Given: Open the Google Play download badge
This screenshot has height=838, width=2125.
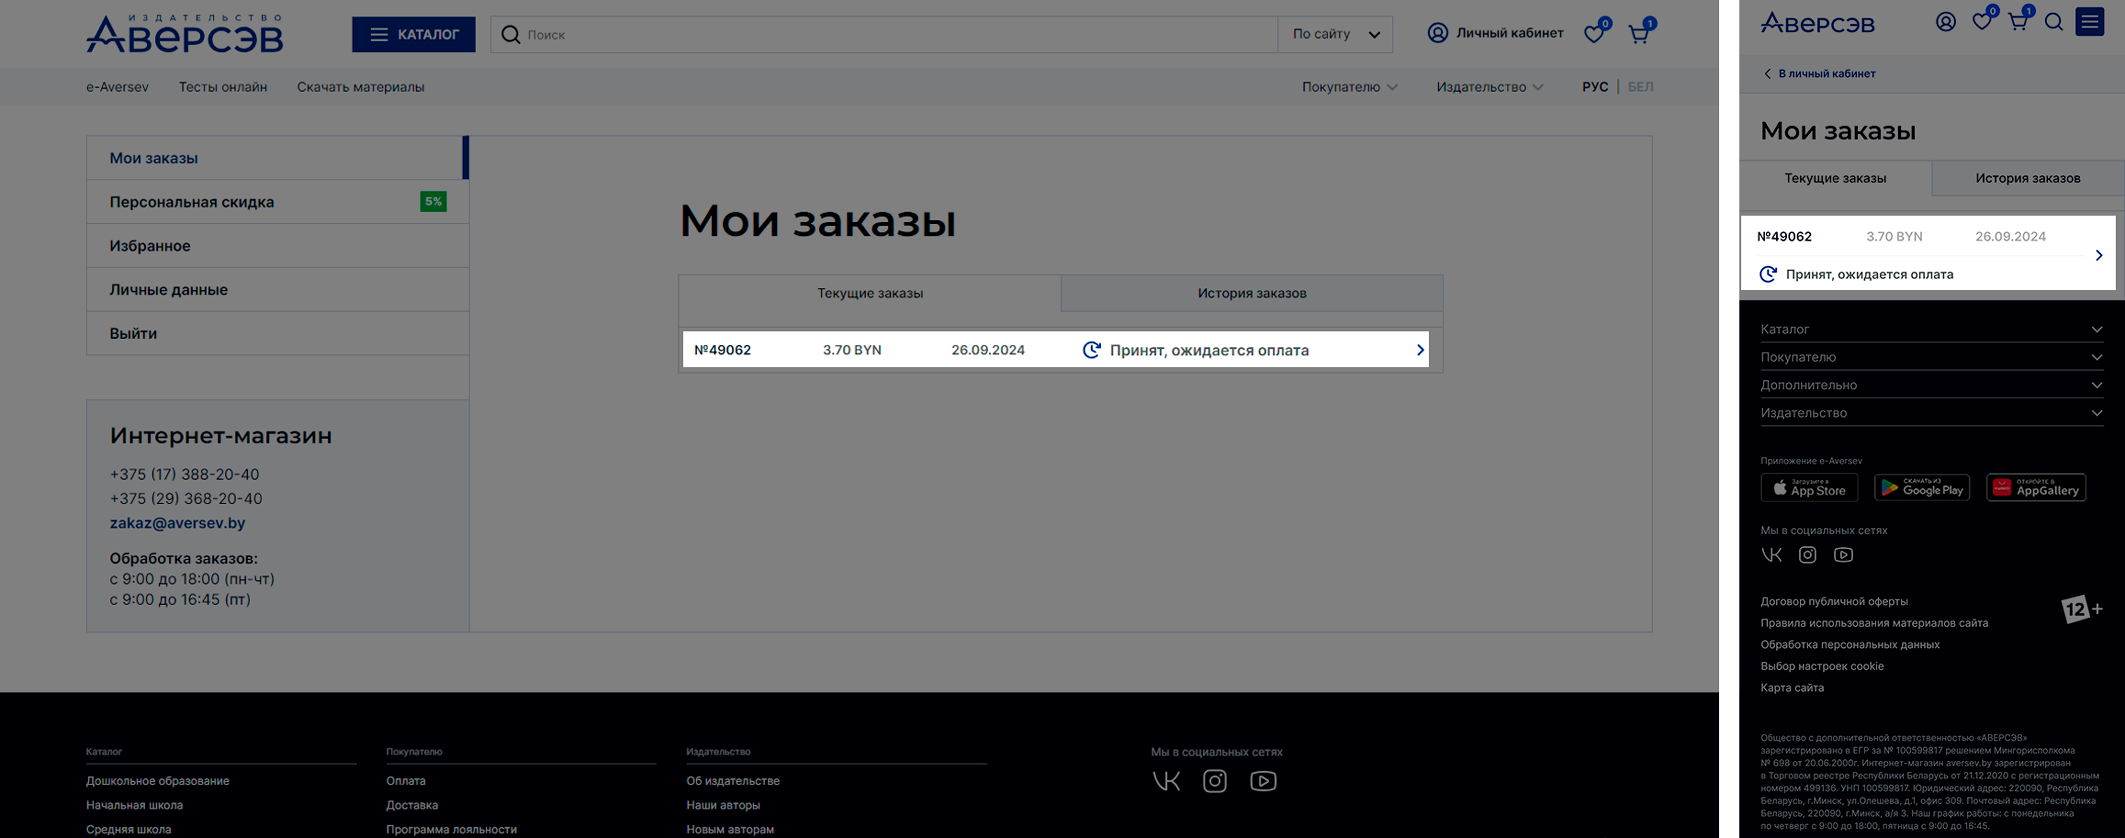Looking at the screenshot, I should click(x=1921, y=488).
